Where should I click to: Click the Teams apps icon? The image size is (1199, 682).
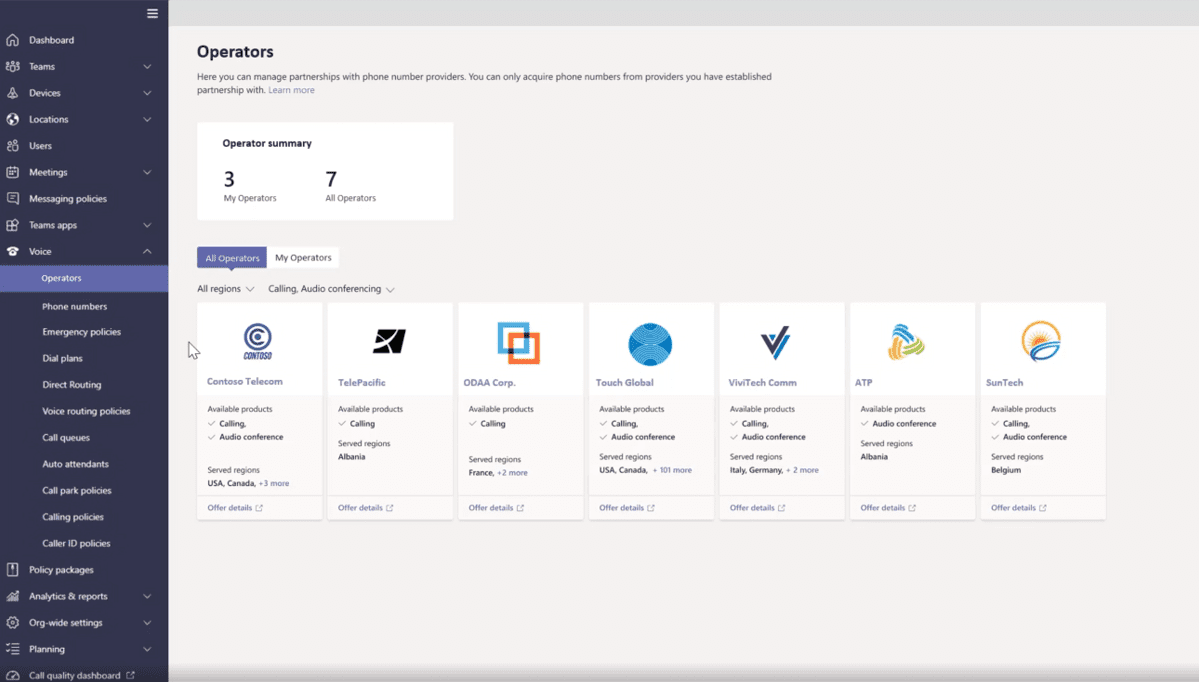(12, 225)
